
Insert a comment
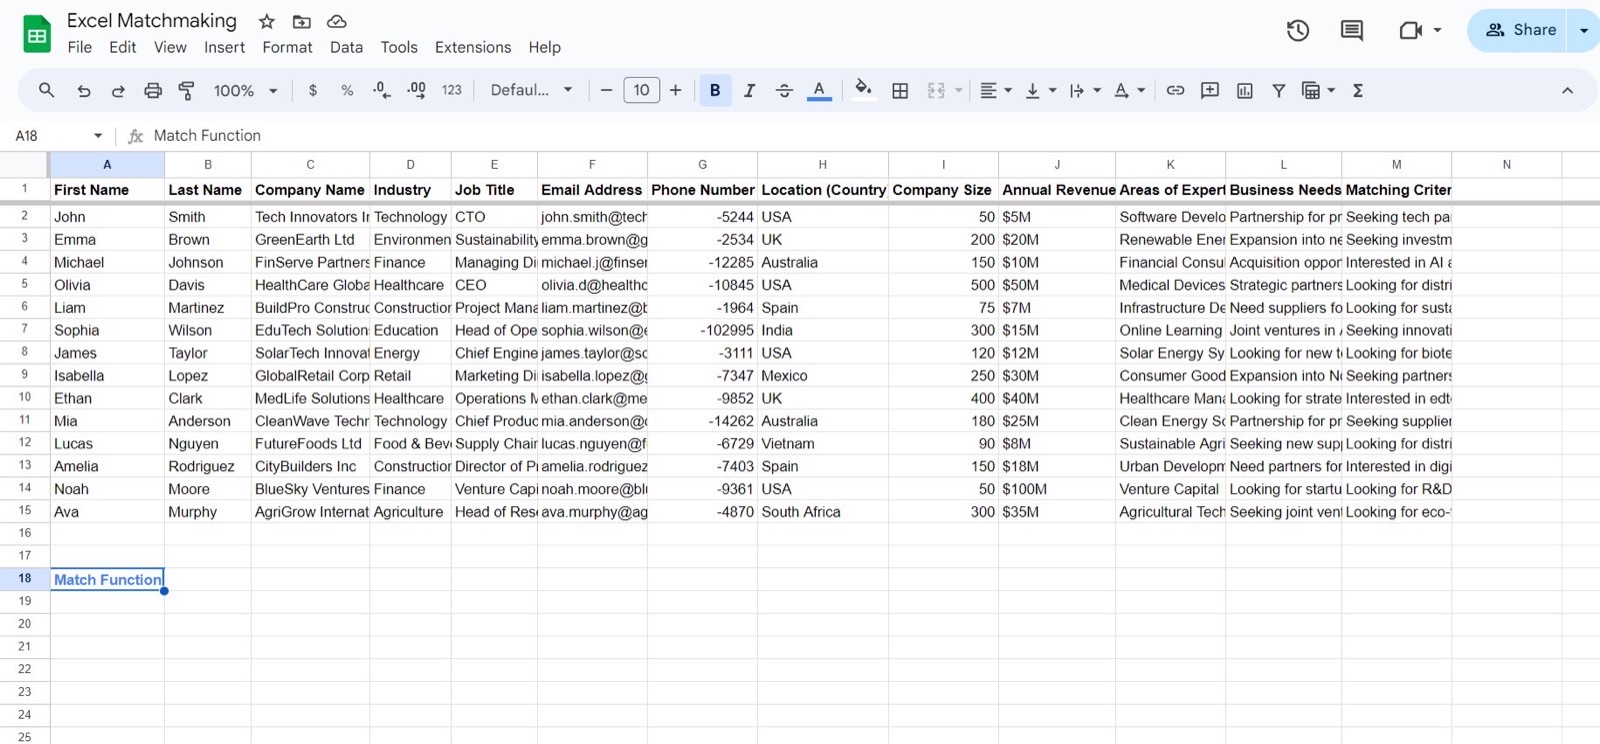tap(1210, 90)
